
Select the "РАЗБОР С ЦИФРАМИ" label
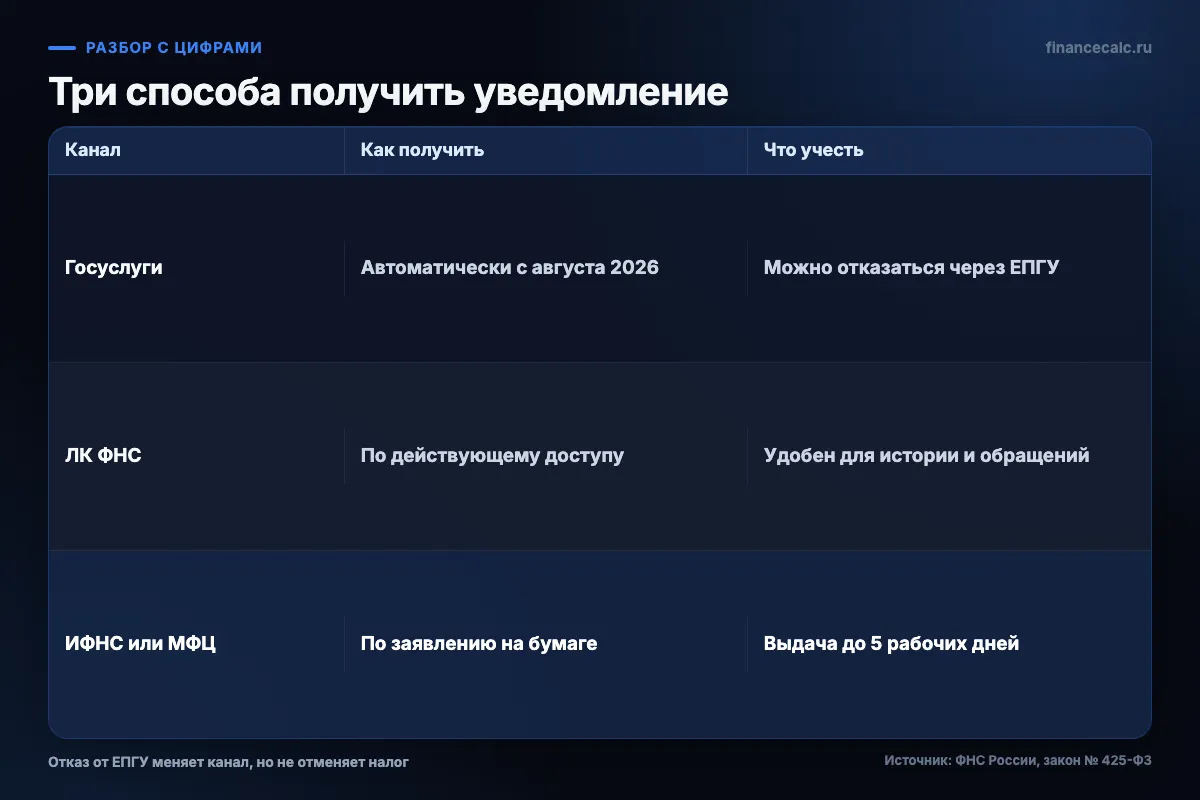click(x=174, y=47)
